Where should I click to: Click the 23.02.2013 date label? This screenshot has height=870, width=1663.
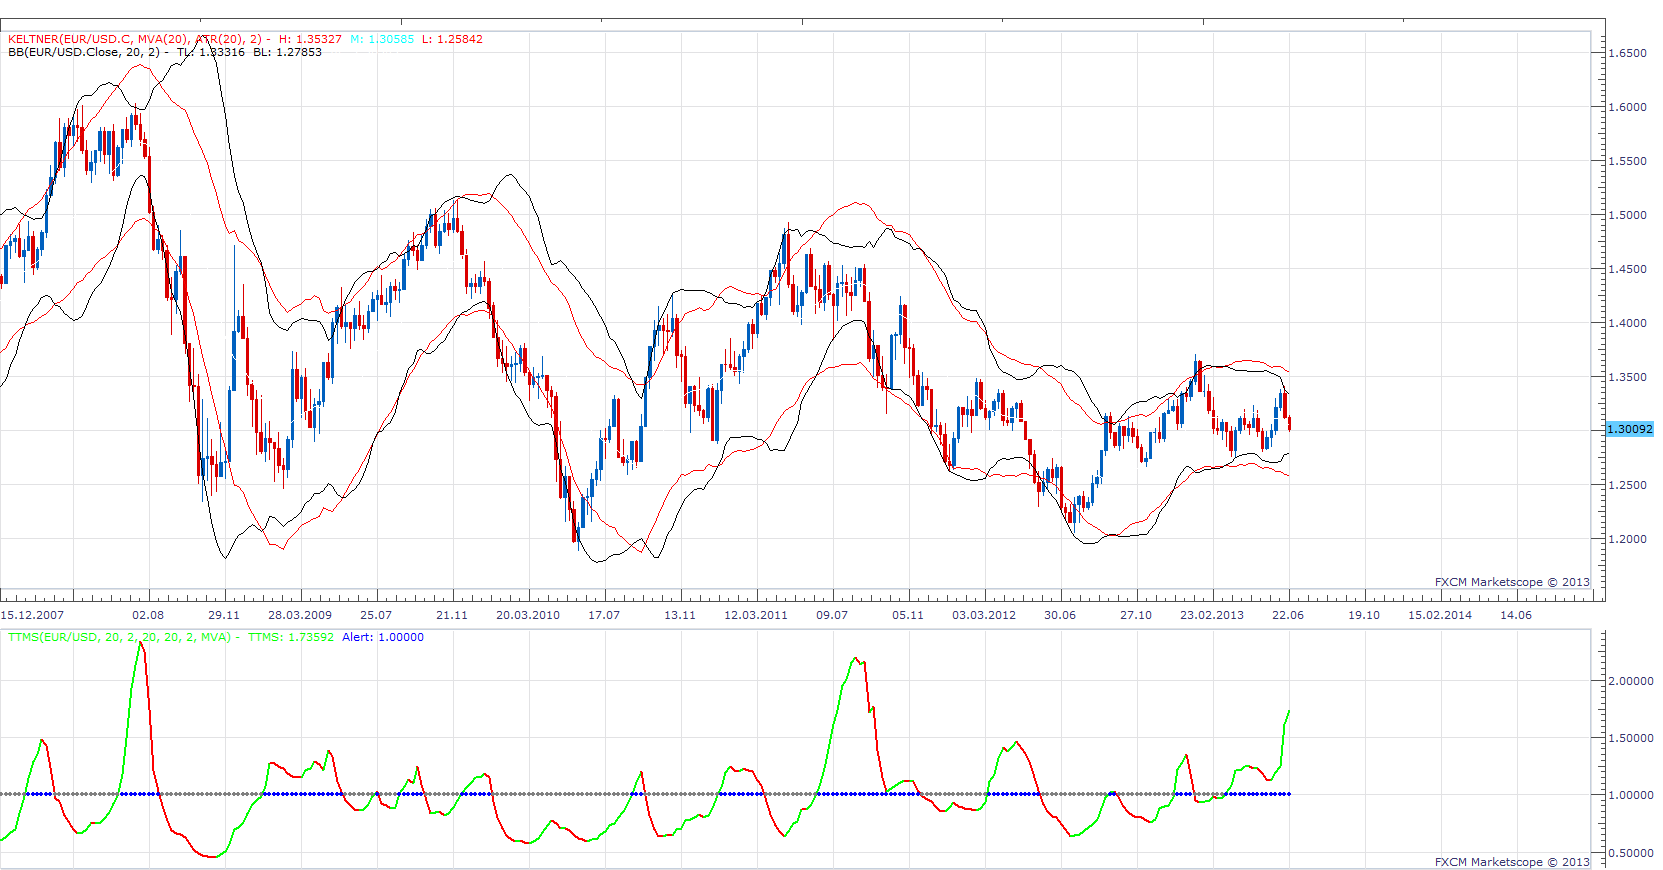(1212, 615)
